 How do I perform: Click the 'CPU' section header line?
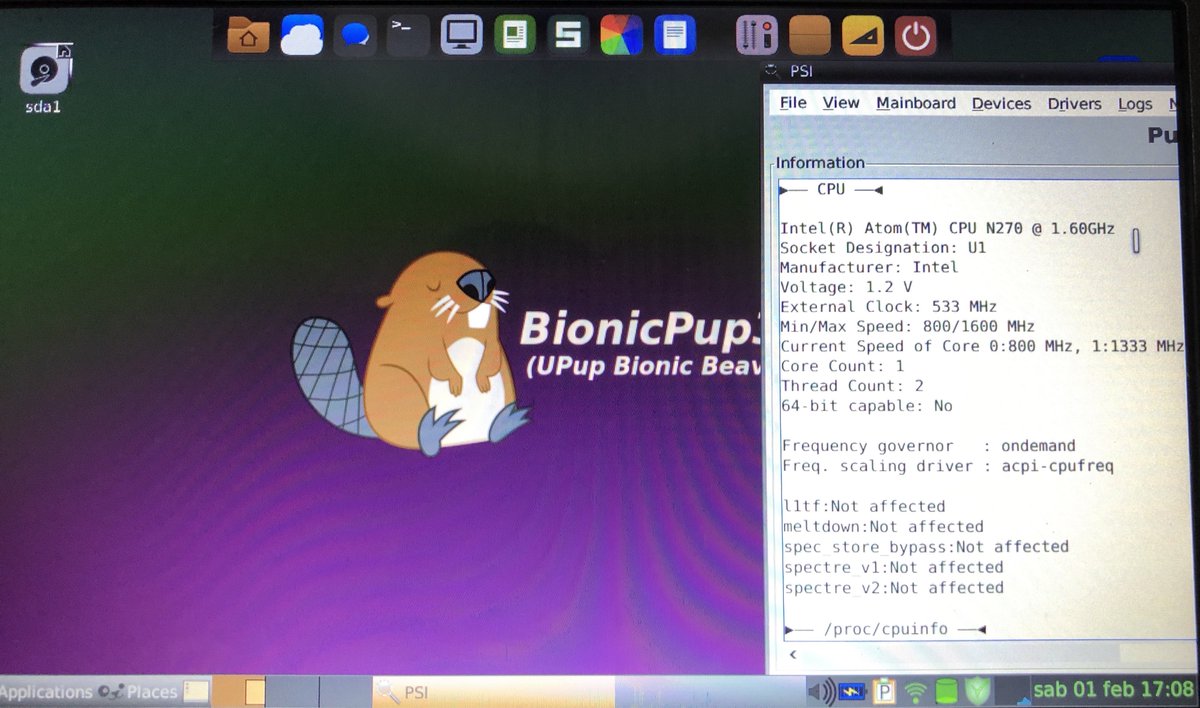tap(831, 189)
